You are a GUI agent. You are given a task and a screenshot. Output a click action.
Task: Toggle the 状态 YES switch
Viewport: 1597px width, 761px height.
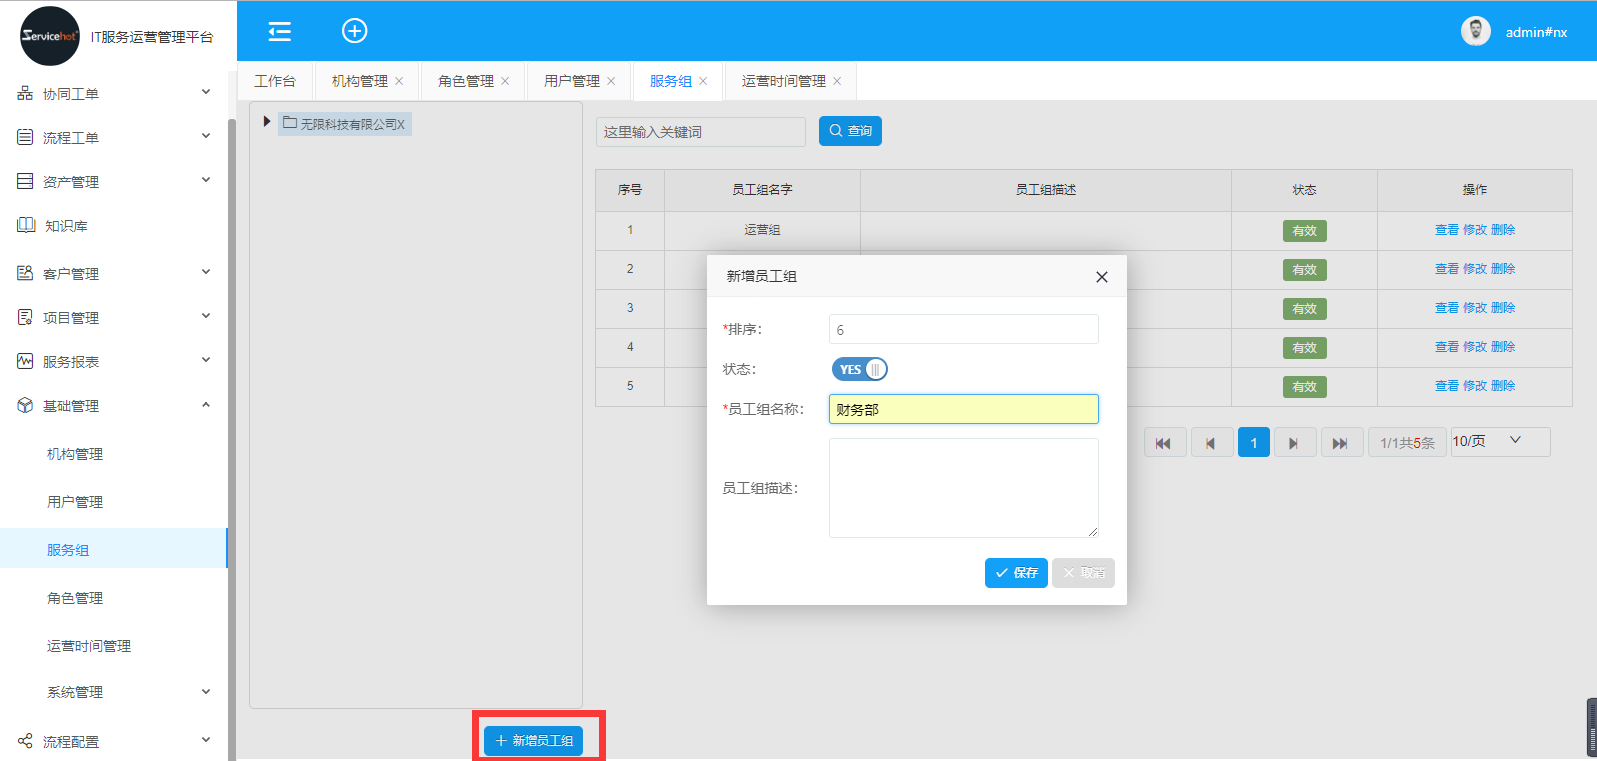pos(859,369)
